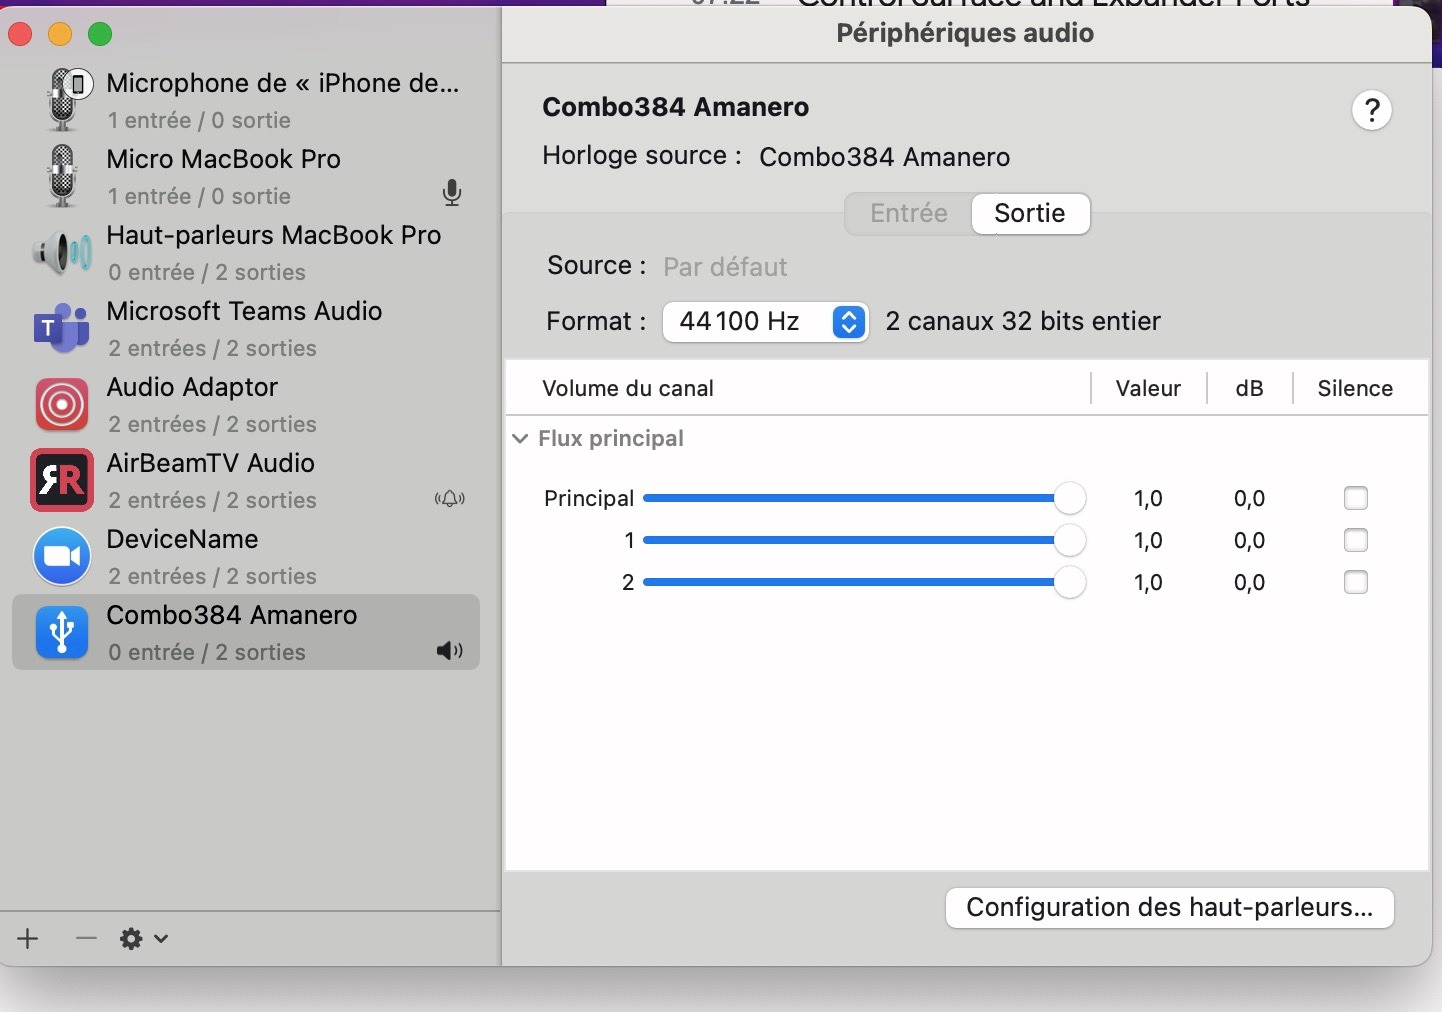Click channel 1 Valeur cell 1,0
1442x1012 pixels.
[x=1148, y=540]
